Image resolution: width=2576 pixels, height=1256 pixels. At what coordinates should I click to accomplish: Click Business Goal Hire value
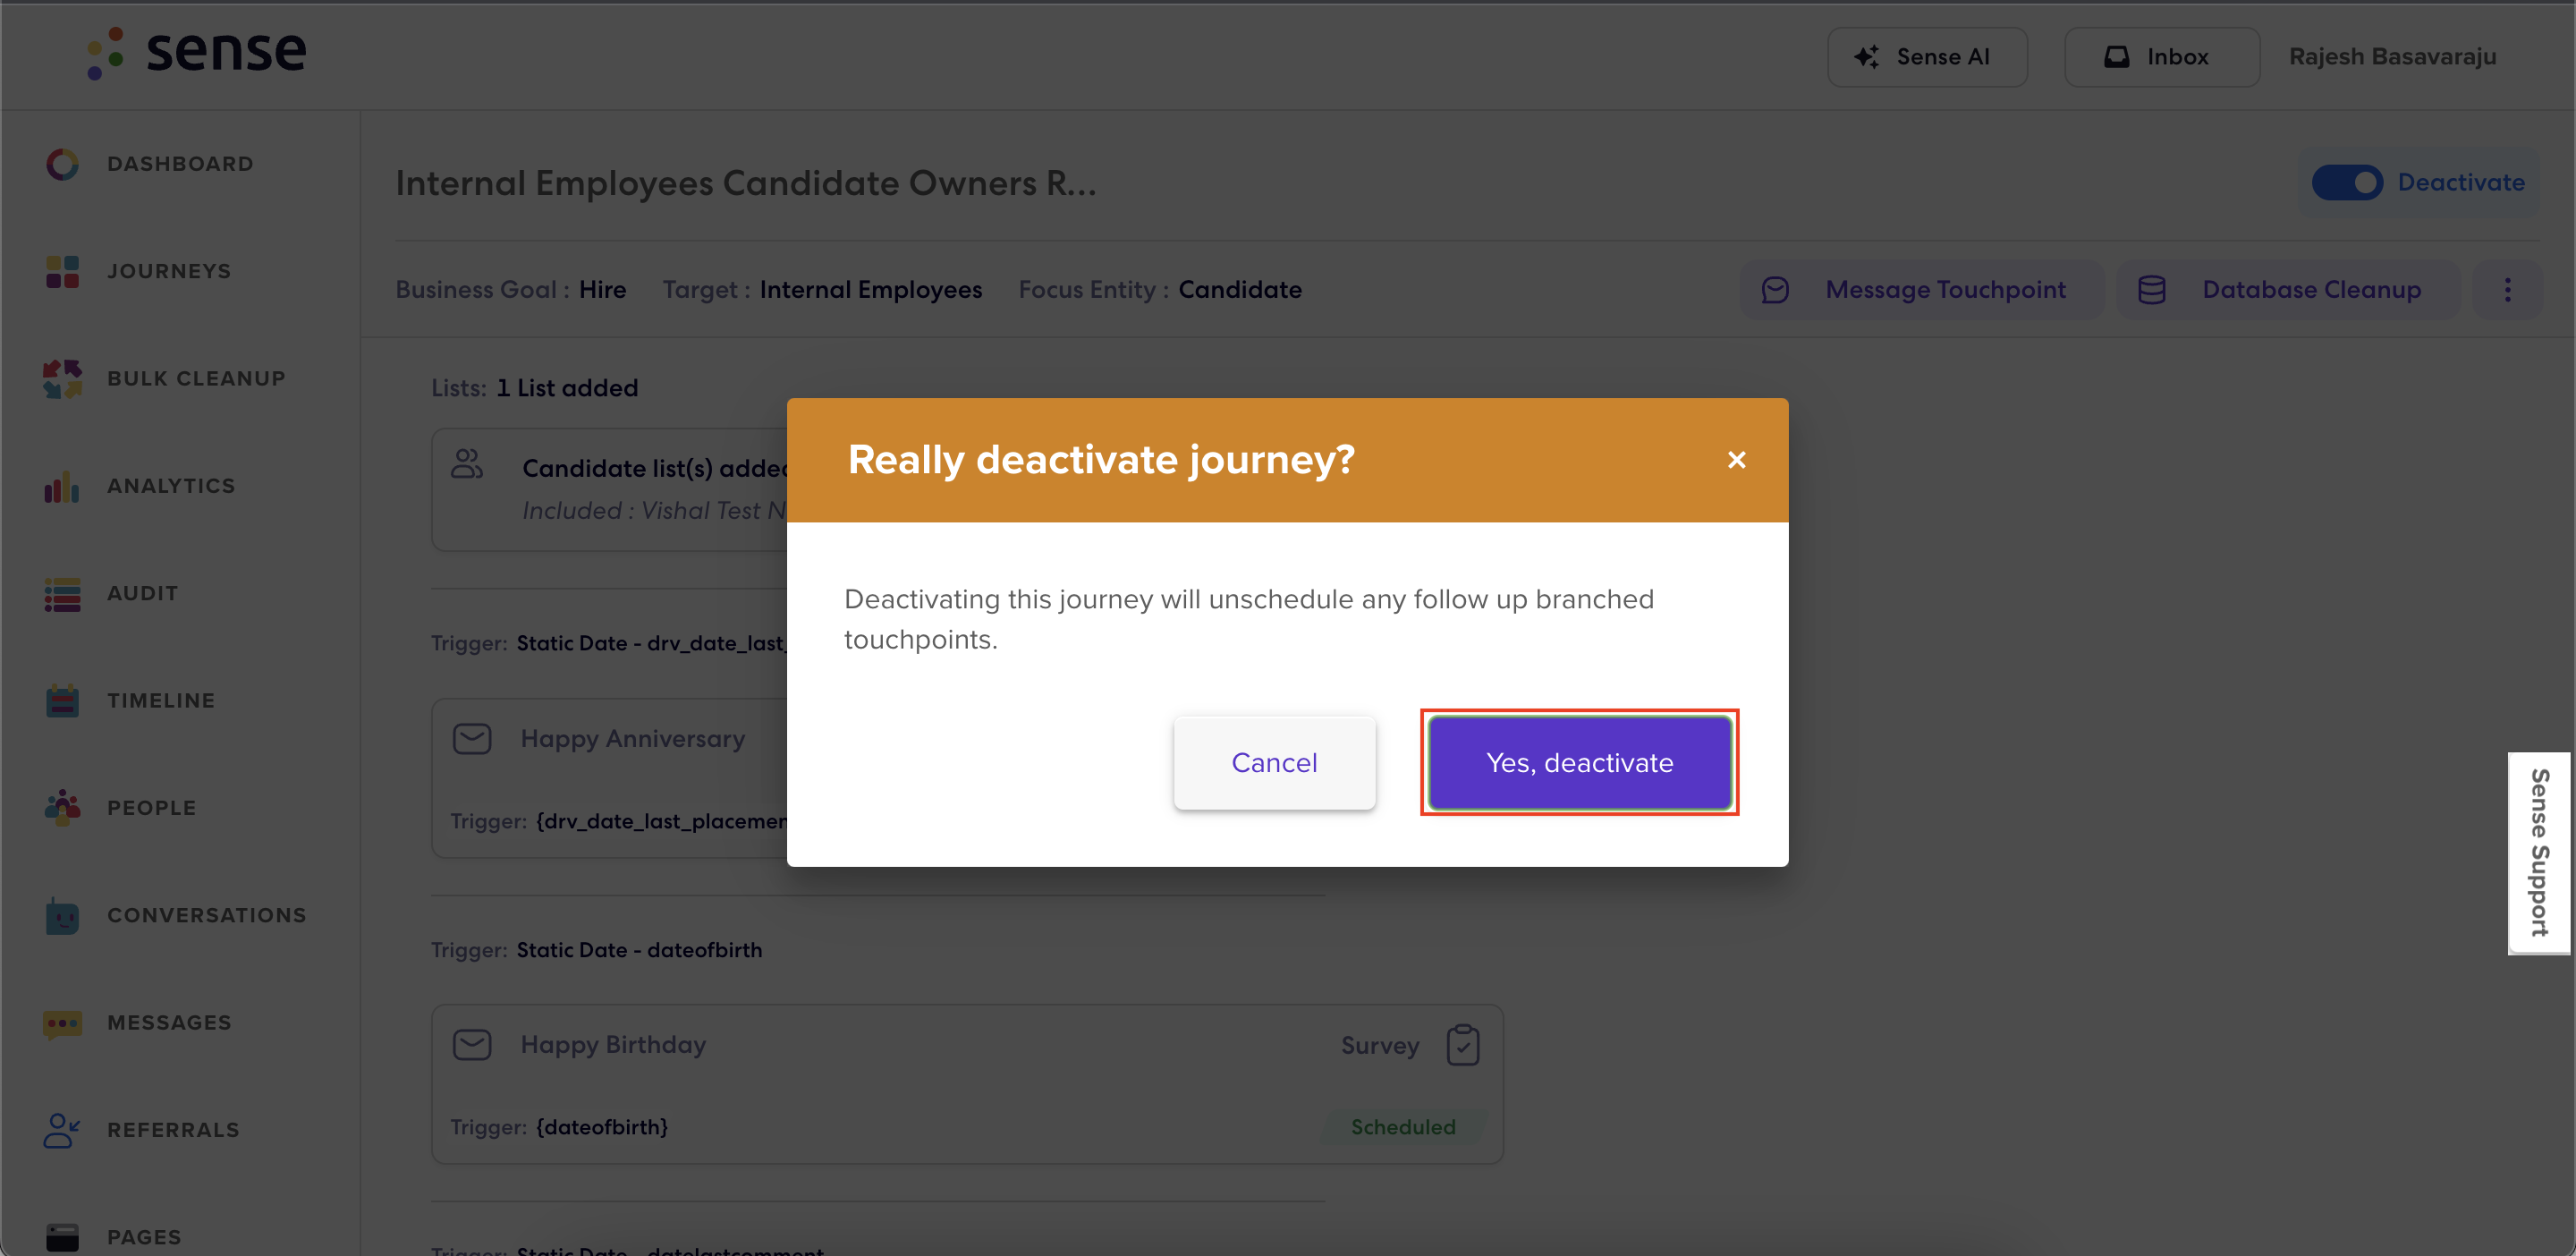pyautogui.click(x=603, y=290)
